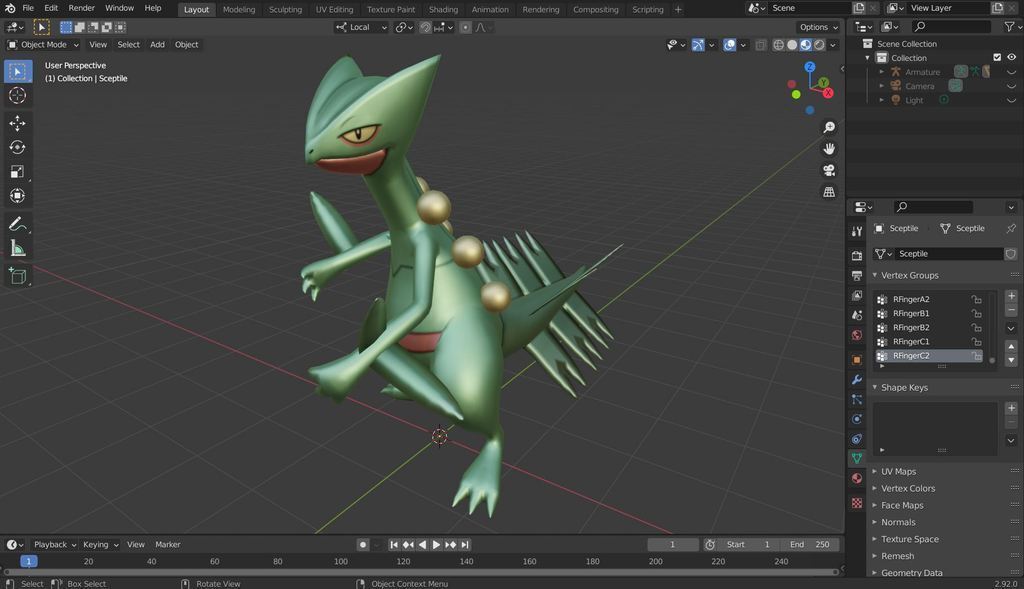This screenshot has width=1024, height=589.
Task: Click the Add Cube tool
Action: coord(17,276)
